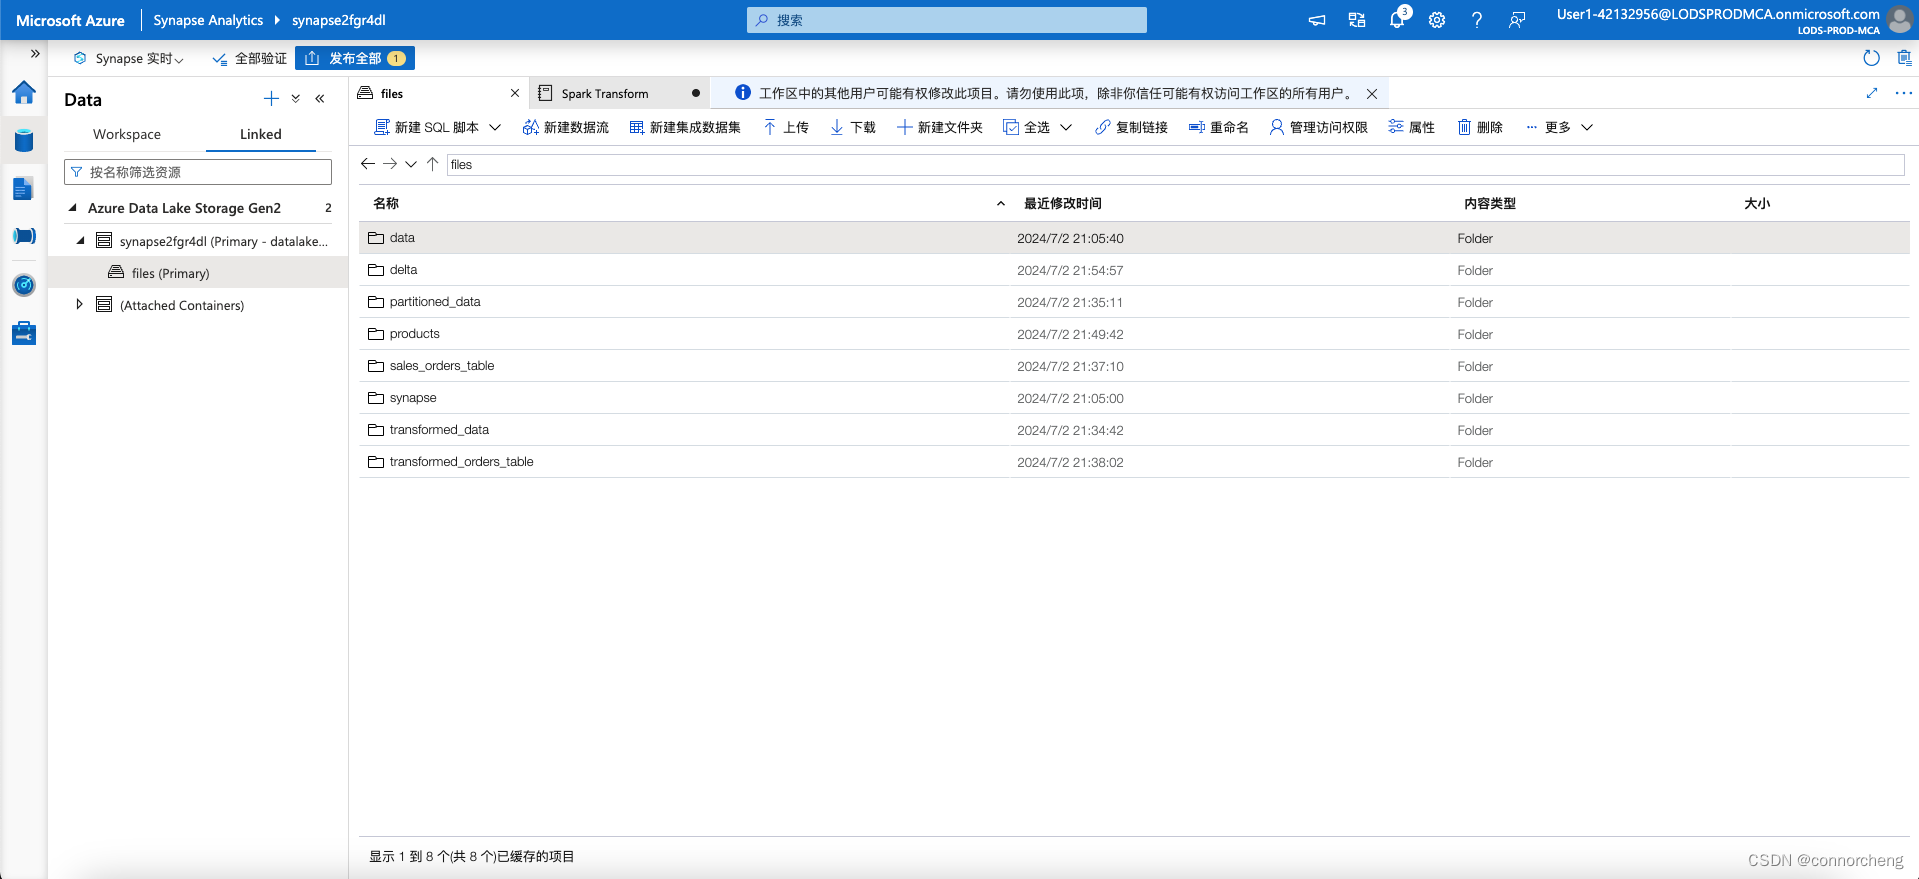Select the delta folder row
Viewport: 1919px width, 879px height.
[1134, 270]
